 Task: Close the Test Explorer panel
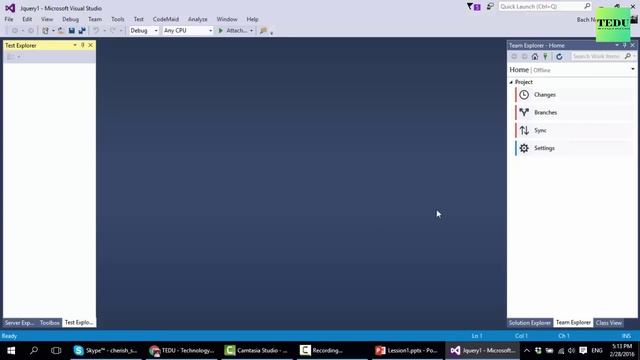[91, 45]
